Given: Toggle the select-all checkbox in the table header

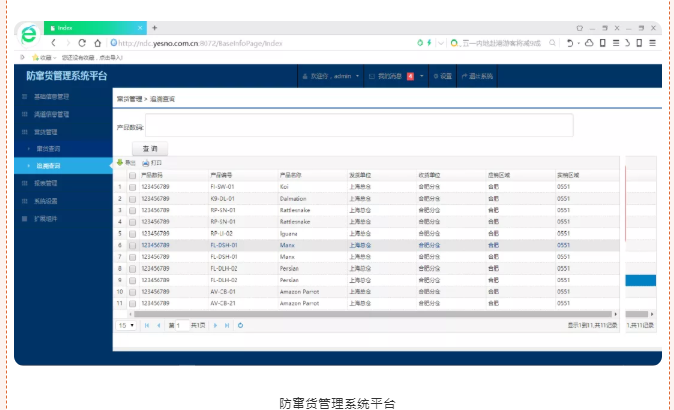Looking at the screenshot, I should (131, 174).
